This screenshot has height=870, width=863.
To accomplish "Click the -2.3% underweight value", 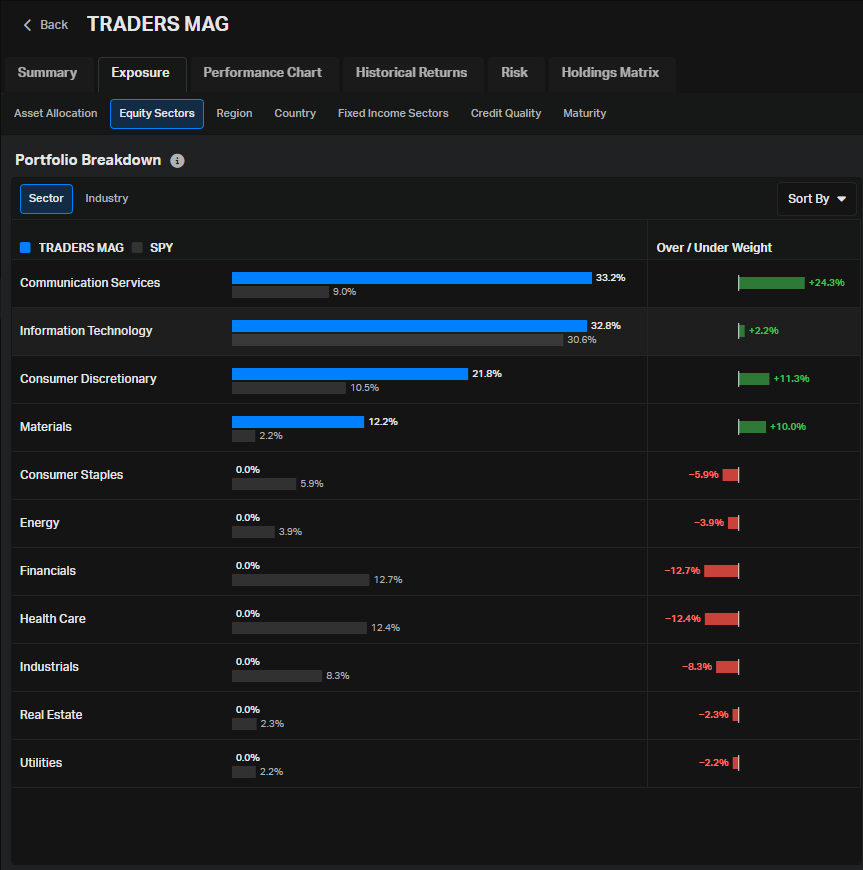I will point(714,715).
